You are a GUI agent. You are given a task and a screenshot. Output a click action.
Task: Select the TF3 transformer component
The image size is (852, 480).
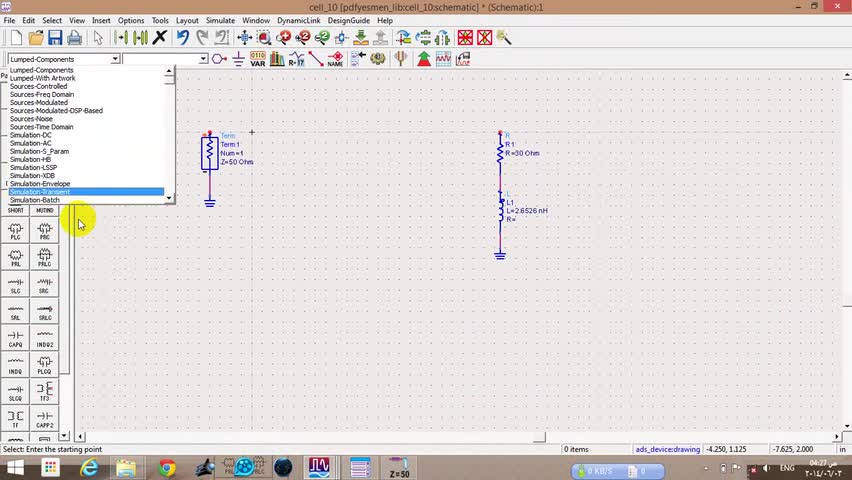point(45,392)
